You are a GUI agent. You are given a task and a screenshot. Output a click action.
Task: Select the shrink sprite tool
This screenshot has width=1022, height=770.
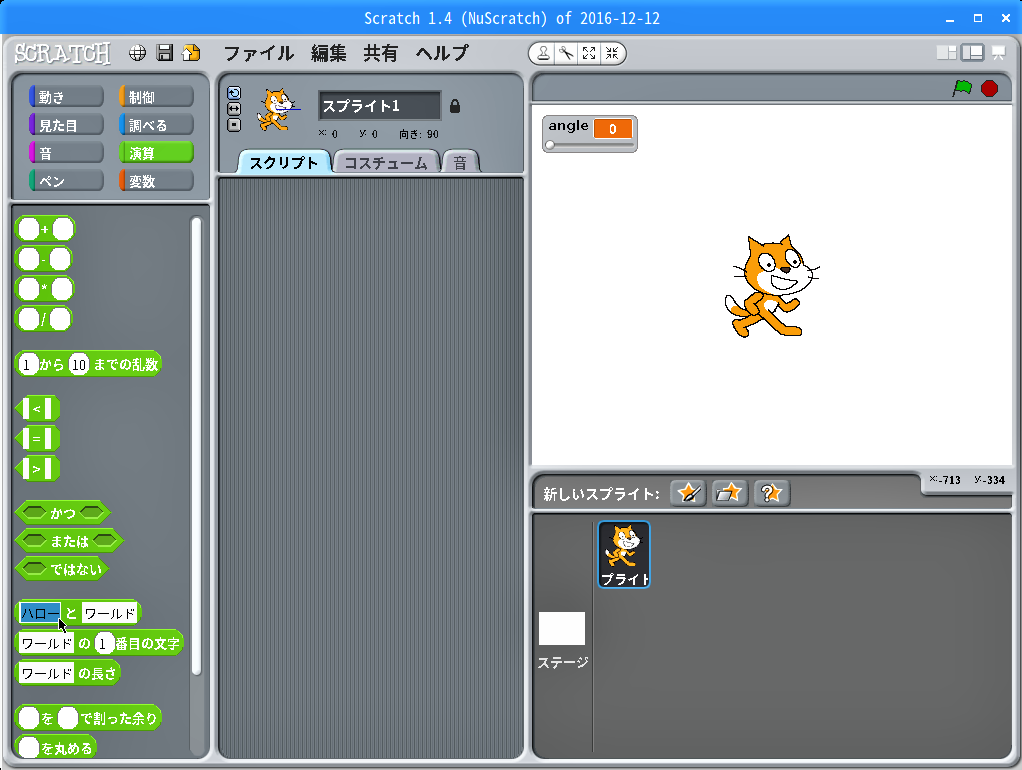coord(611,53)
